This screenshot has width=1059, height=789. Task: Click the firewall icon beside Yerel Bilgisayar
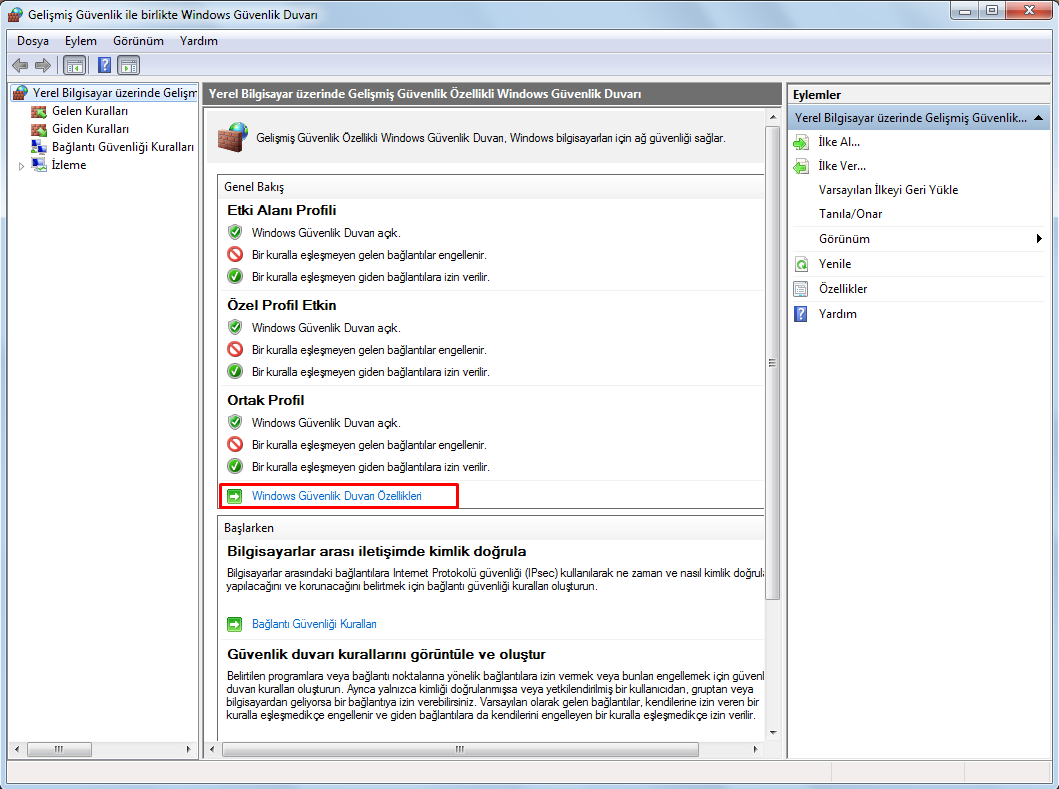[20, 93]
